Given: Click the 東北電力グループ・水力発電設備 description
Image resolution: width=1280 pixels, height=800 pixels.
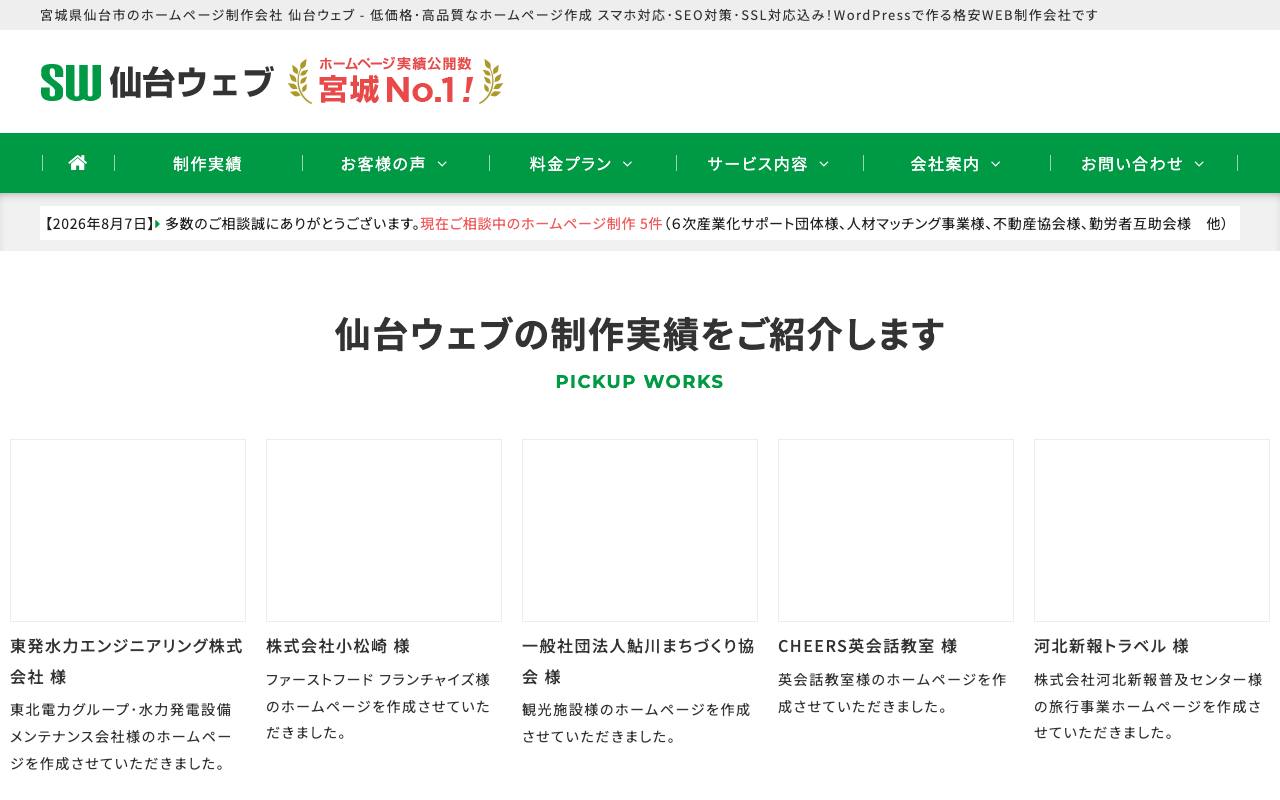Looking at the screenshot, I should [x=121, y=736].
